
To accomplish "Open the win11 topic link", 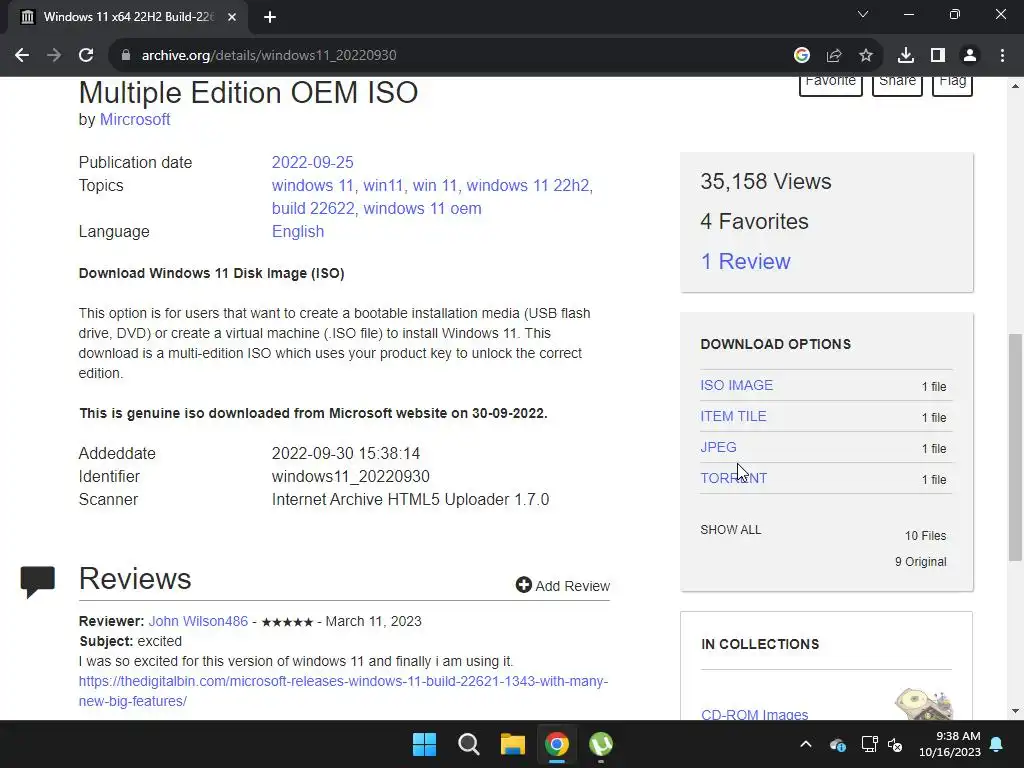I will pyautogui.click(x=383, y=185).
